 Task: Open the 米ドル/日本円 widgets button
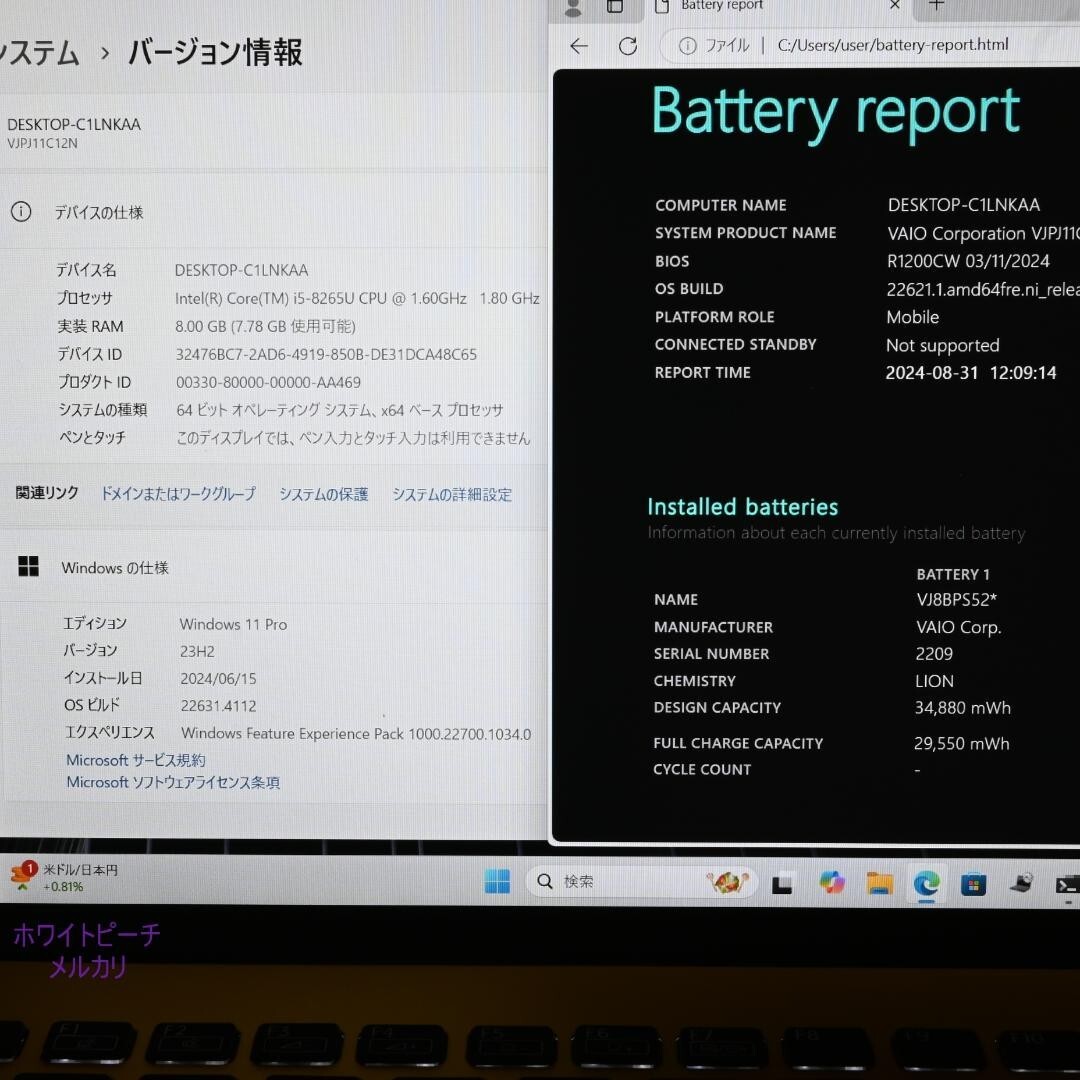[64, 878]
